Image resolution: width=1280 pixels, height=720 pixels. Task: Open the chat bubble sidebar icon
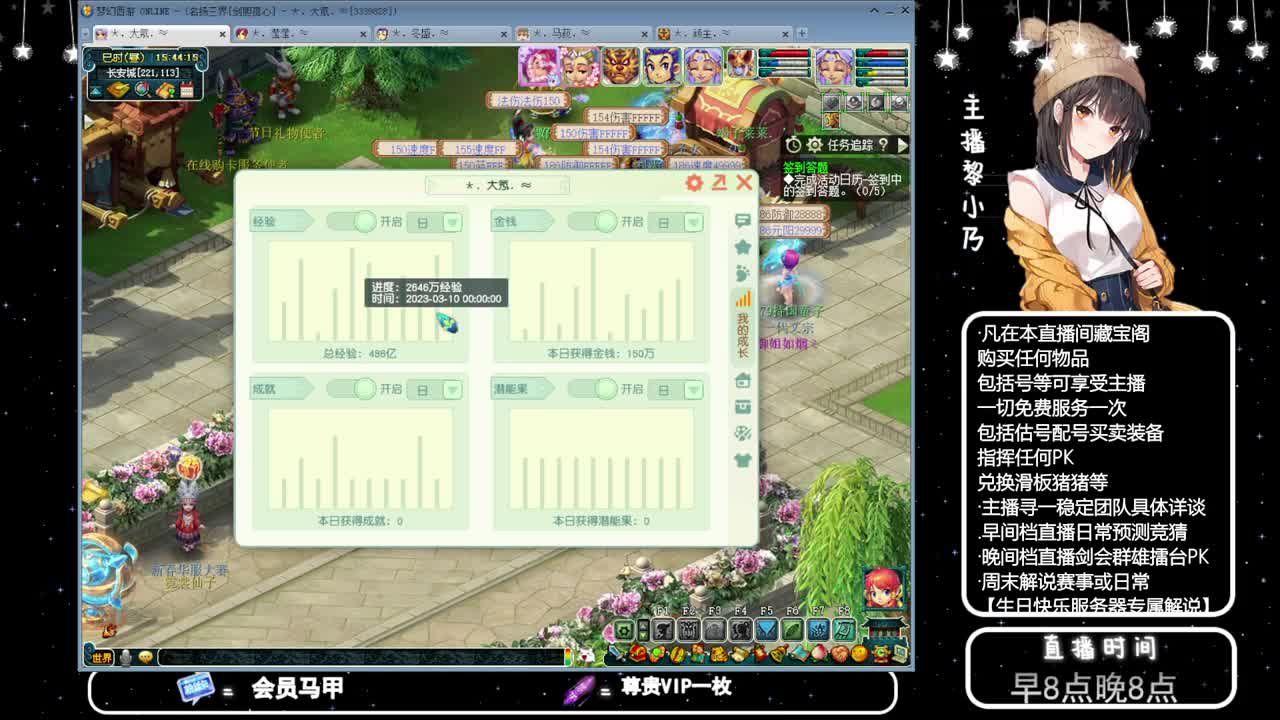(742, 220)
